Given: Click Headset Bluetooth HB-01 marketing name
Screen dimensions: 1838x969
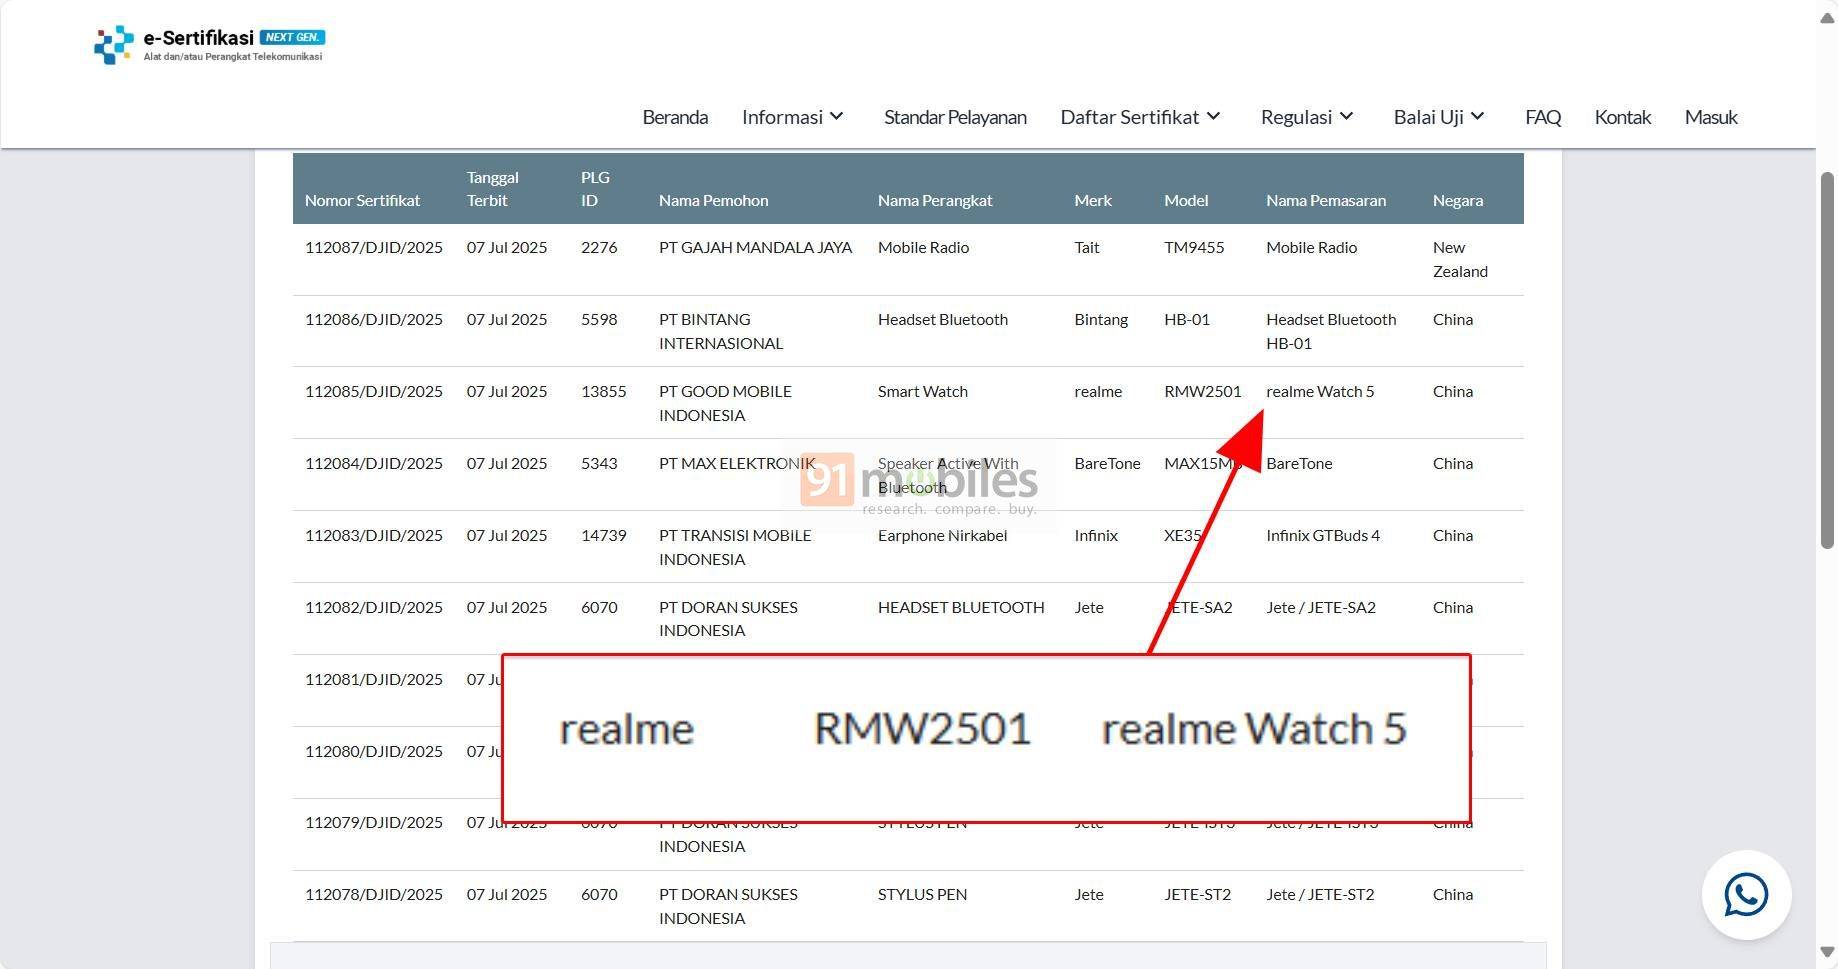Looking at the screenshot, I should tap(1331, 331).
